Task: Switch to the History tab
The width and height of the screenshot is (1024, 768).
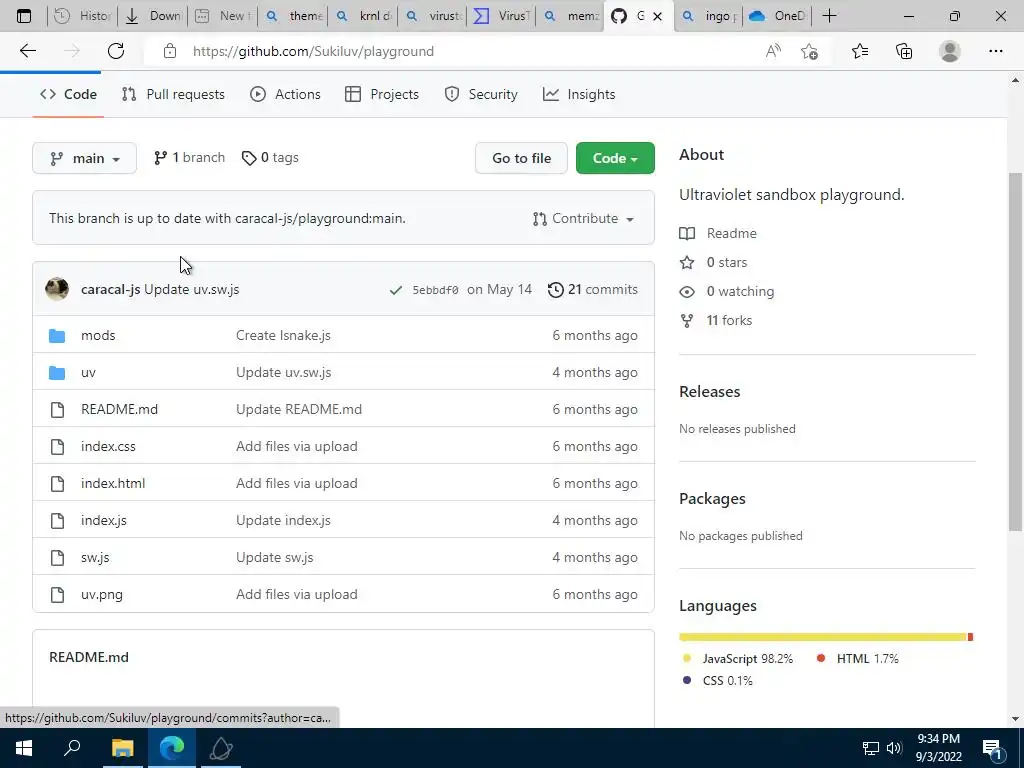Action: tap(82, 16)
